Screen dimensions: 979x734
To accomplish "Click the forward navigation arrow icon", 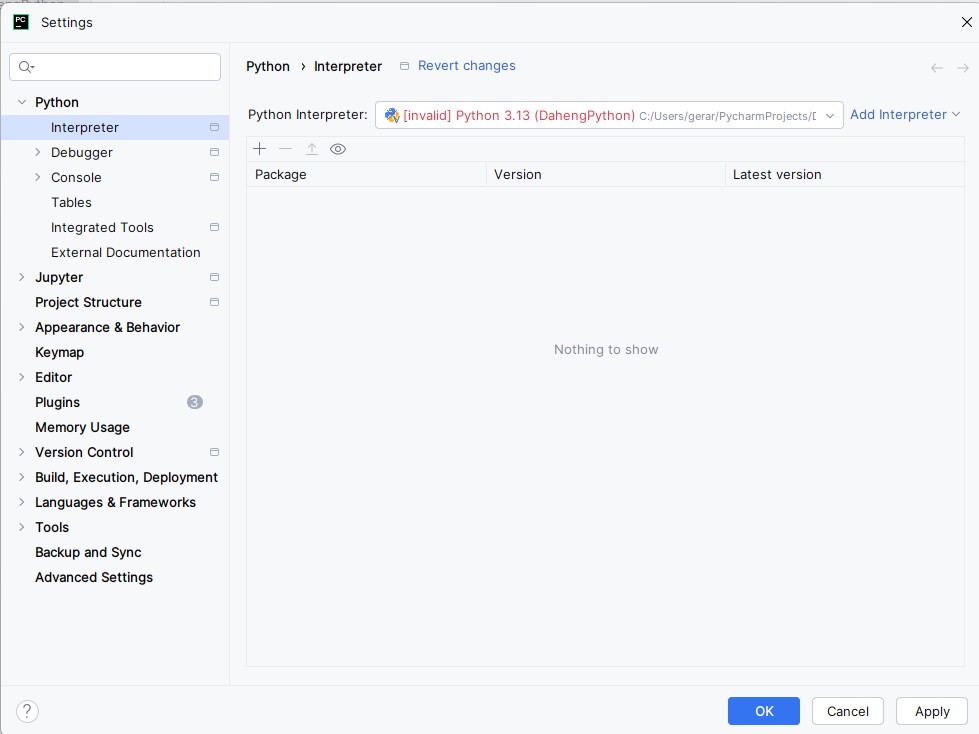I will coord(963,68).
